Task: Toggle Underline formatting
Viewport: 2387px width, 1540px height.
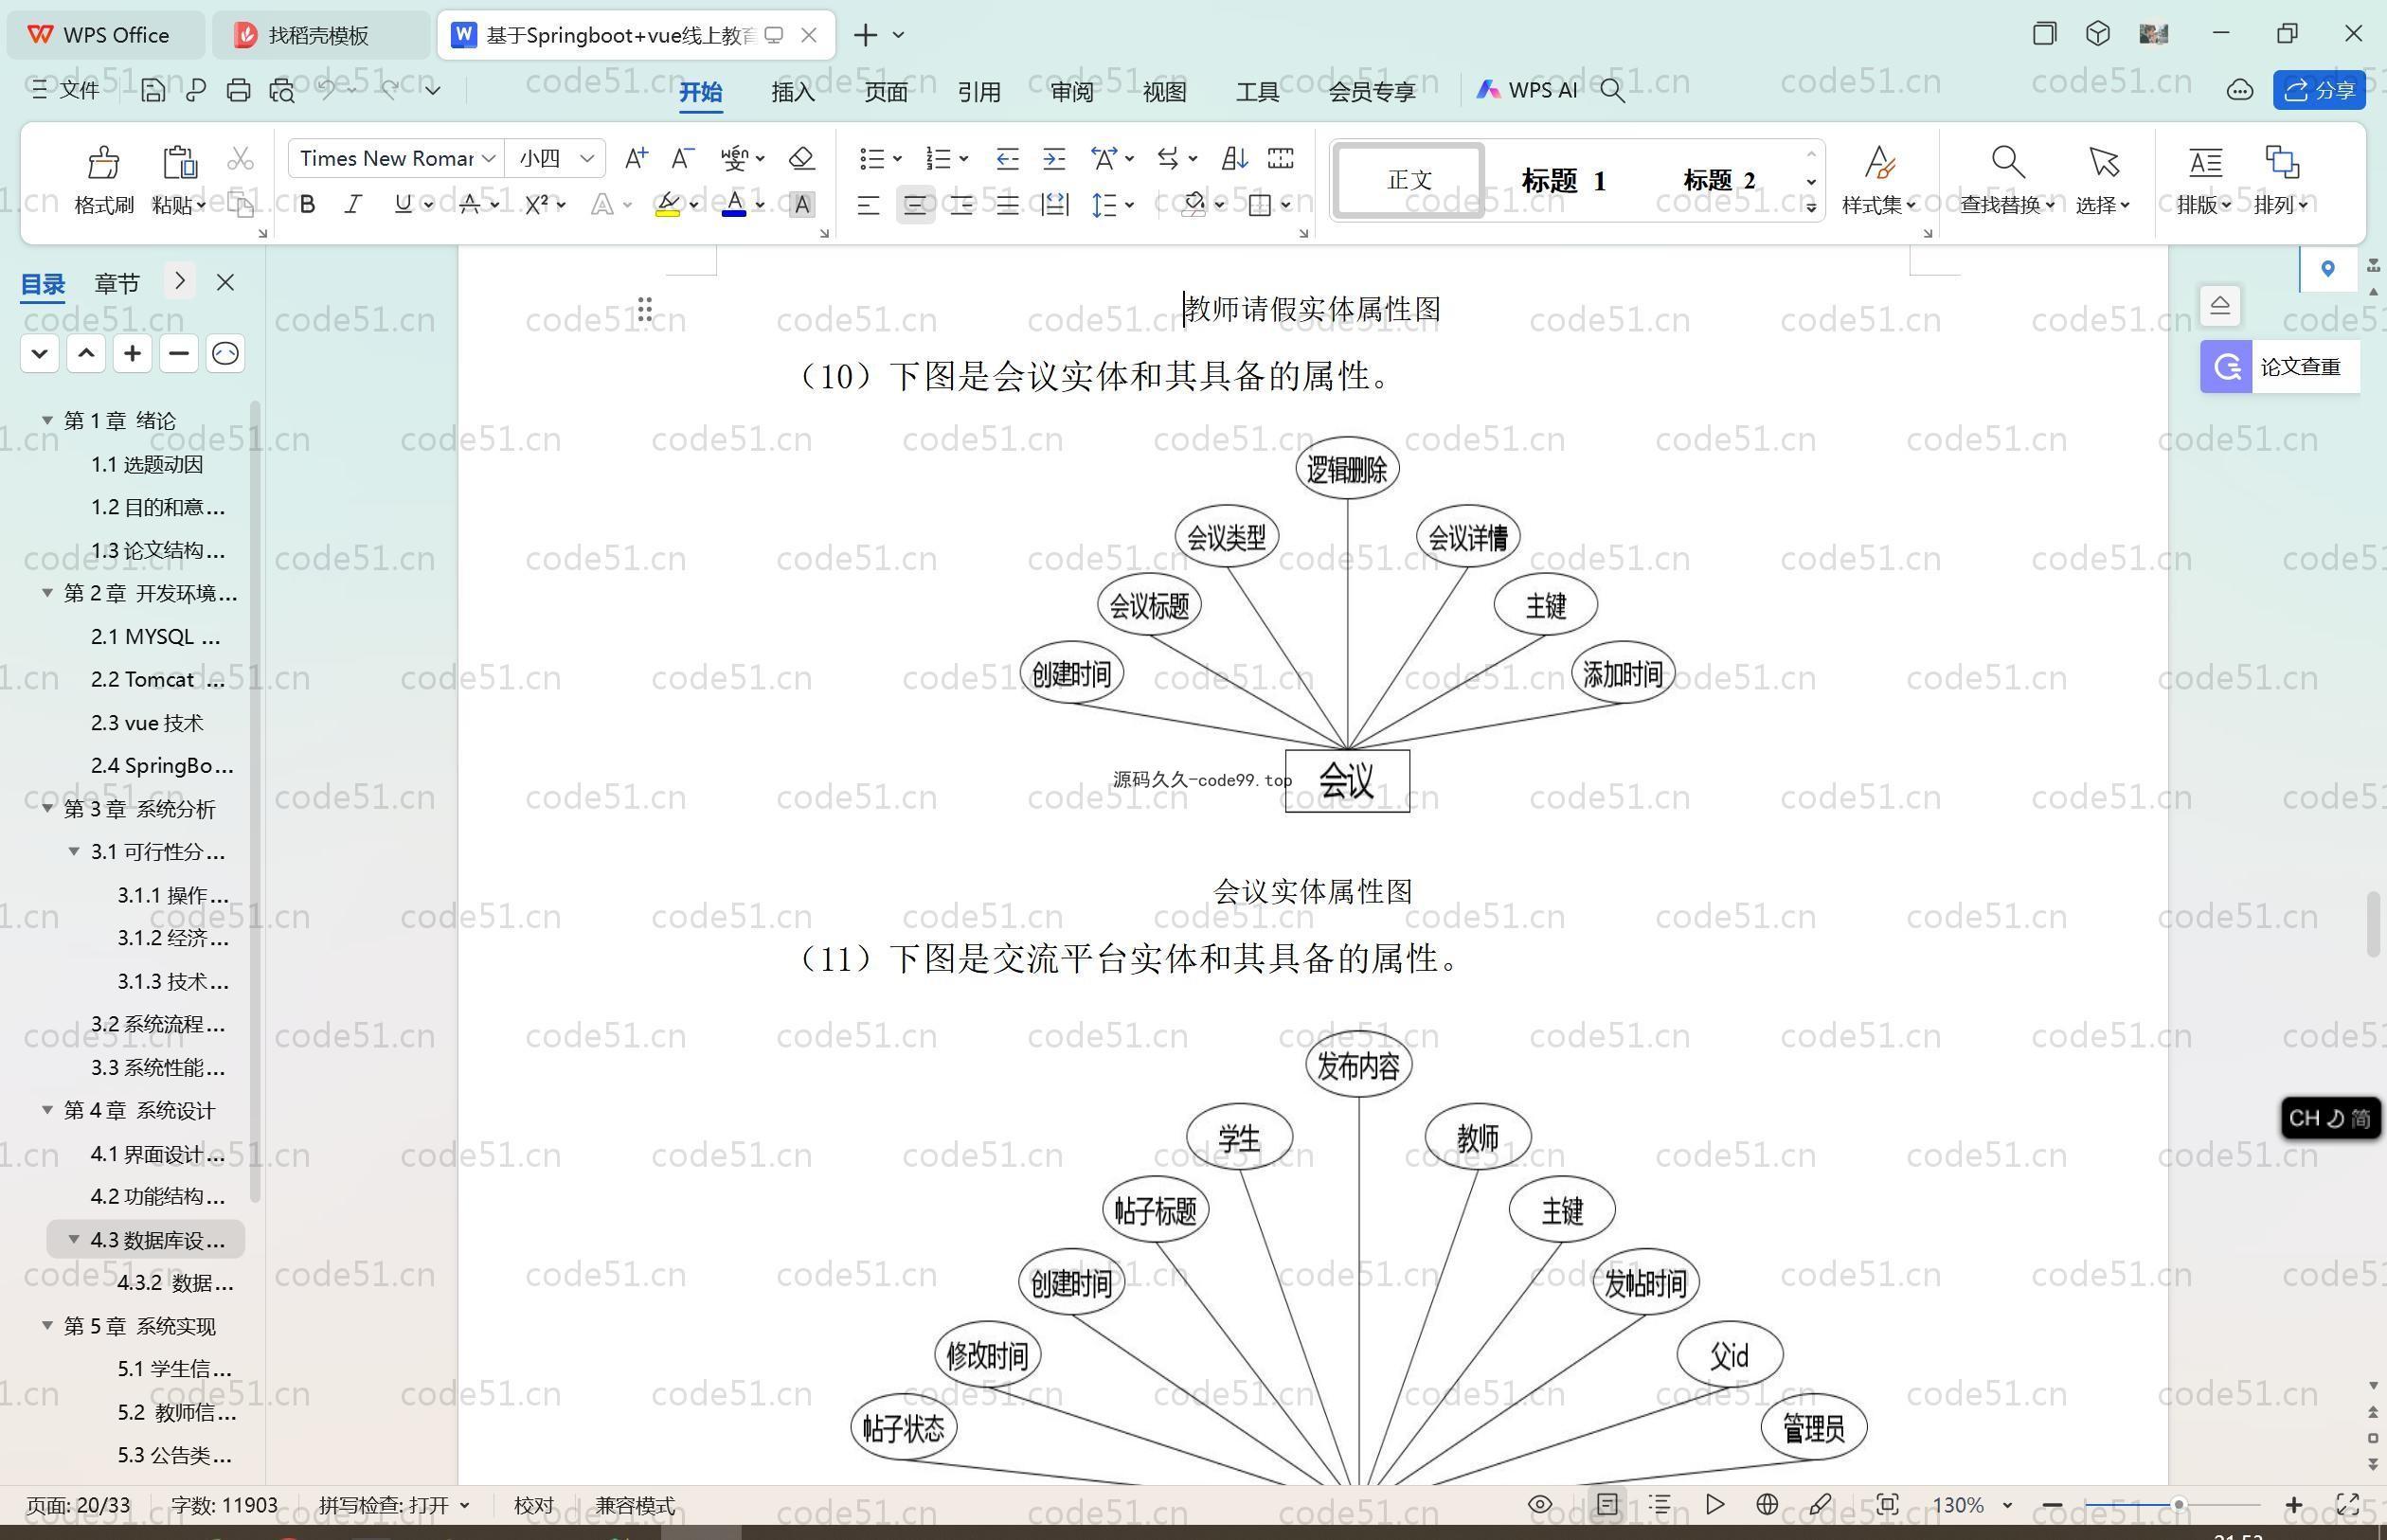Action: coord(403,205)
